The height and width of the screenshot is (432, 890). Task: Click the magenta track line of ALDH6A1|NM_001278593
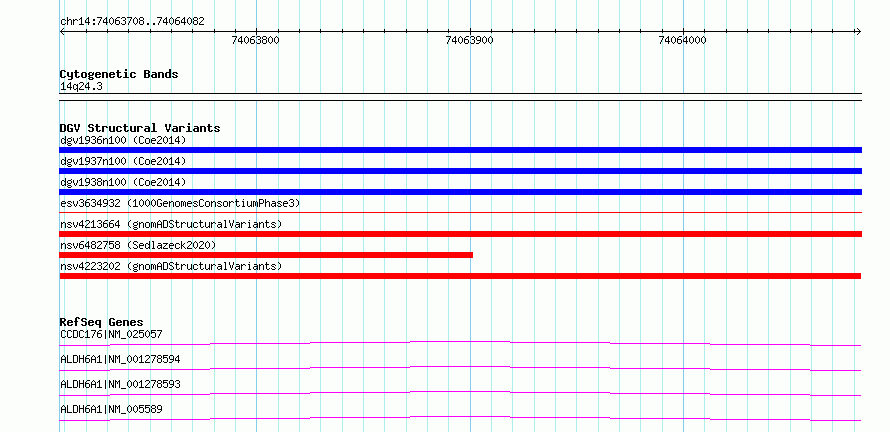(x=460, y=393)
